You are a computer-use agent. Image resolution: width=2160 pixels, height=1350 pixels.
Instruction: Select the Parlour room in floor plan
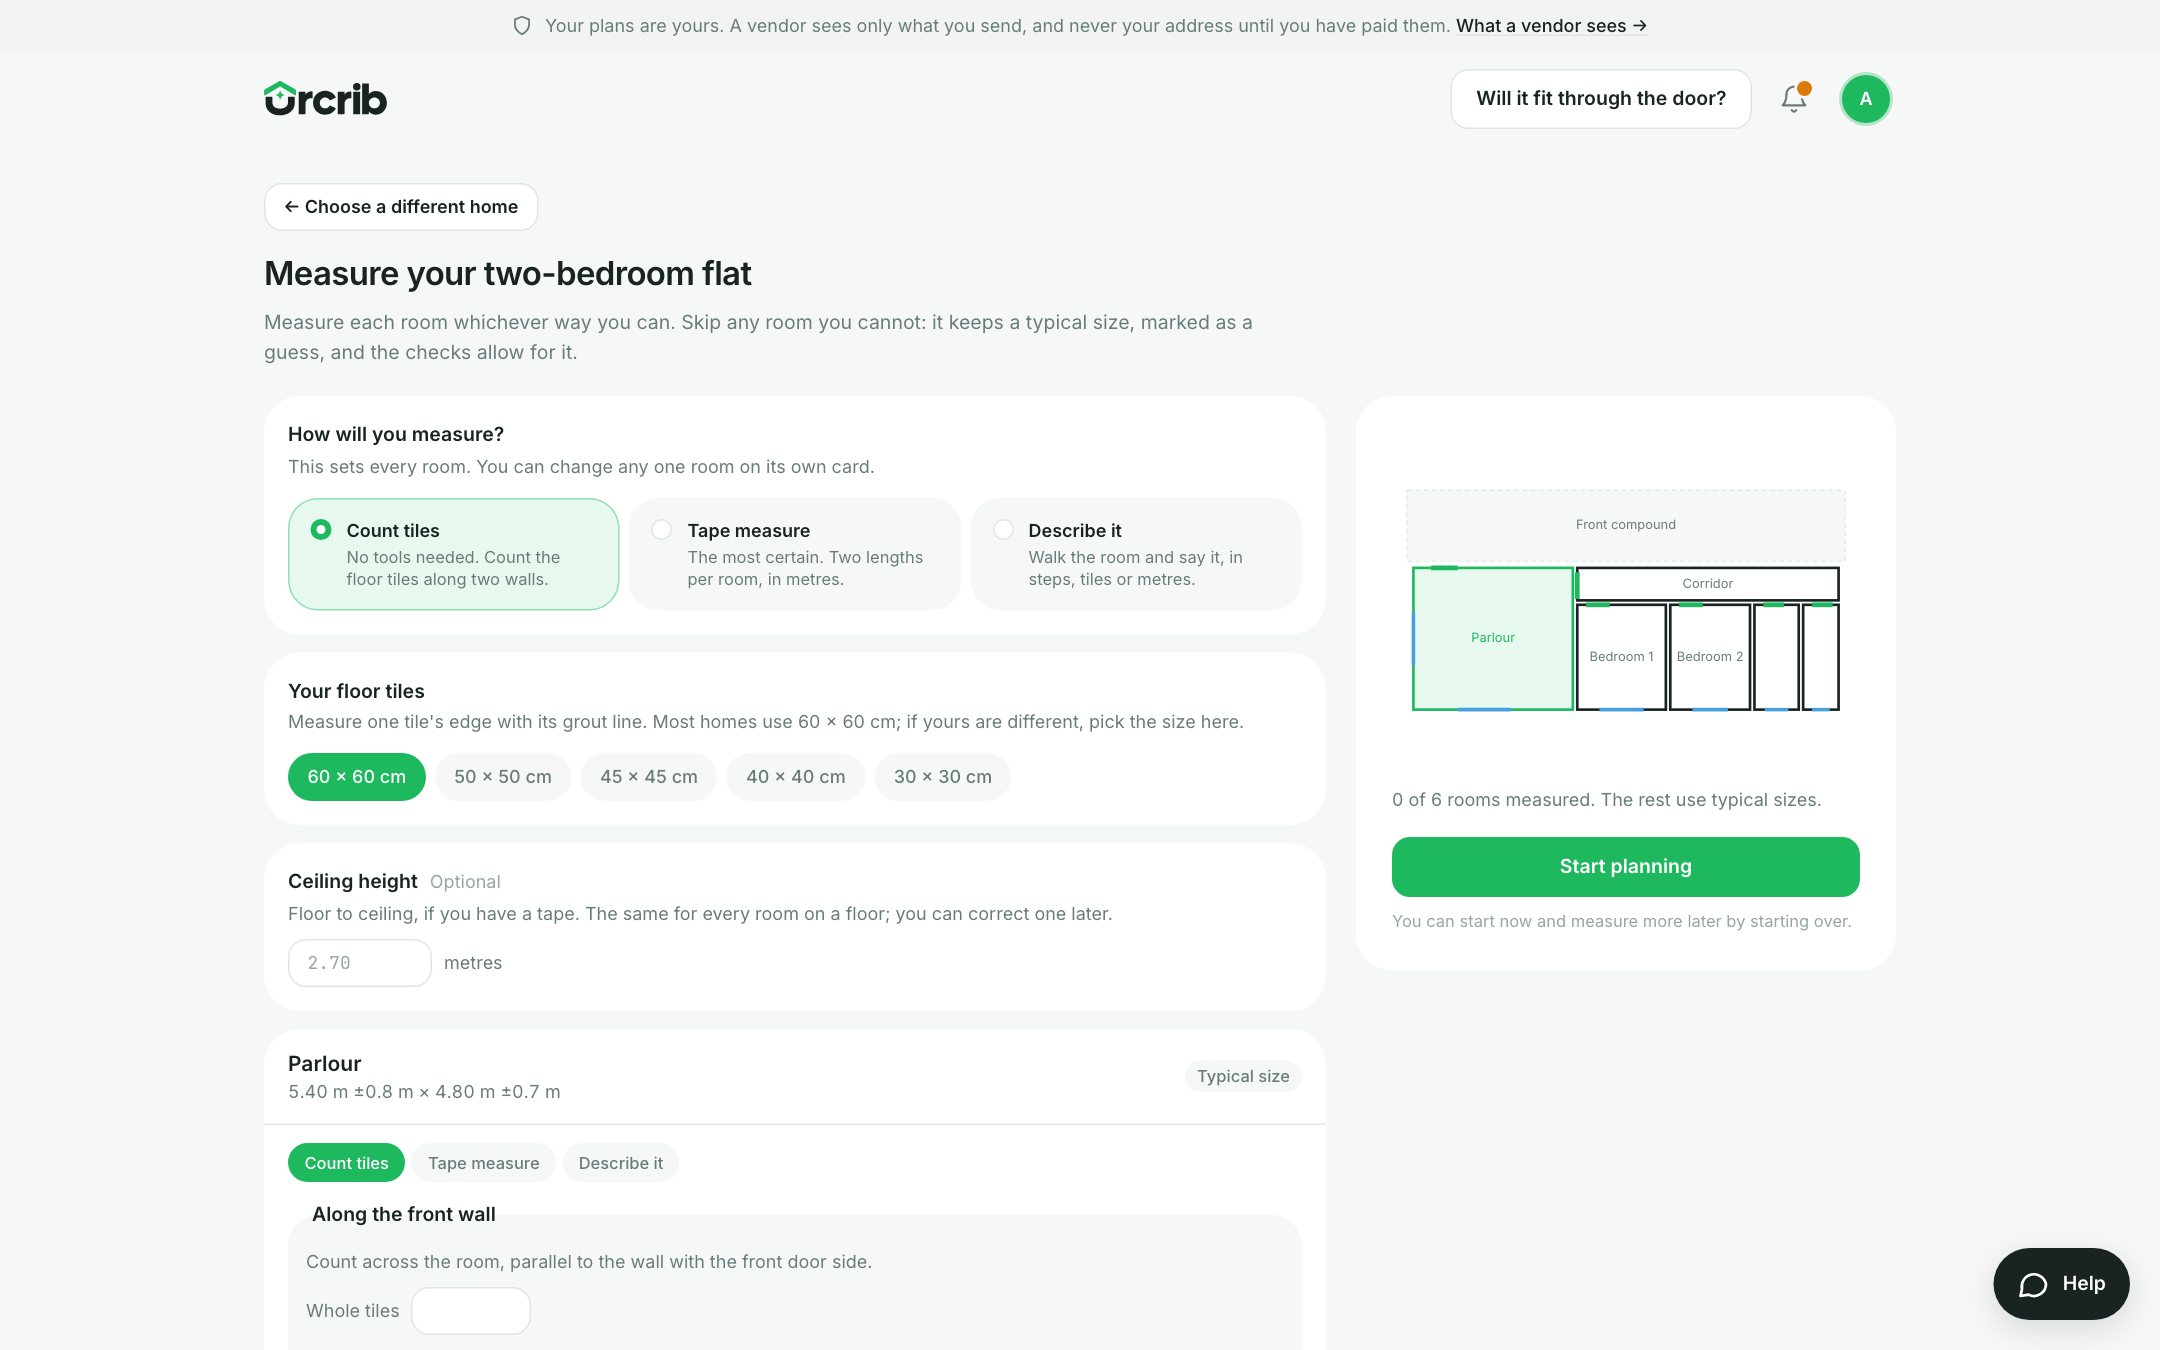[1492, 638]
